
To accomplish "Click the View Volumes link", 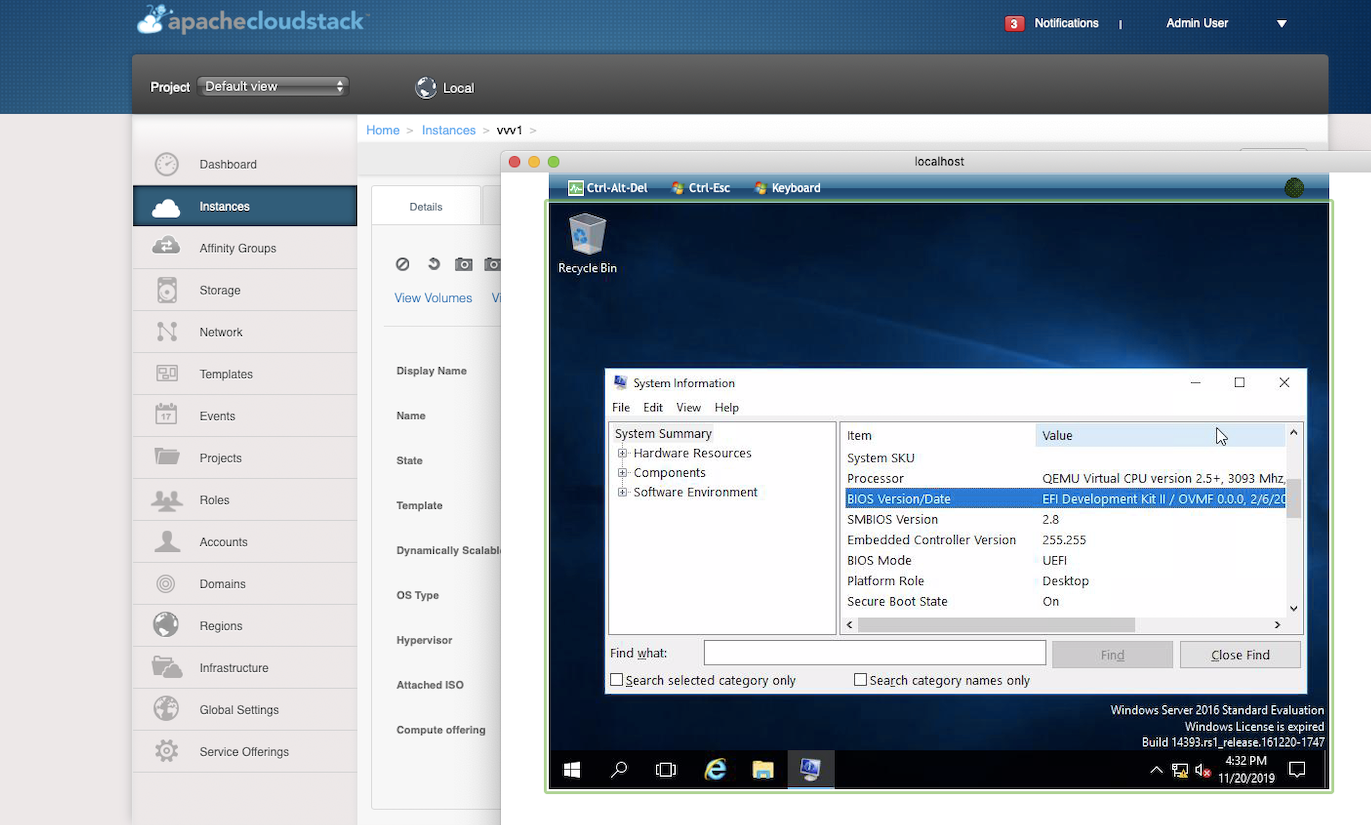I will pos(433,298).
